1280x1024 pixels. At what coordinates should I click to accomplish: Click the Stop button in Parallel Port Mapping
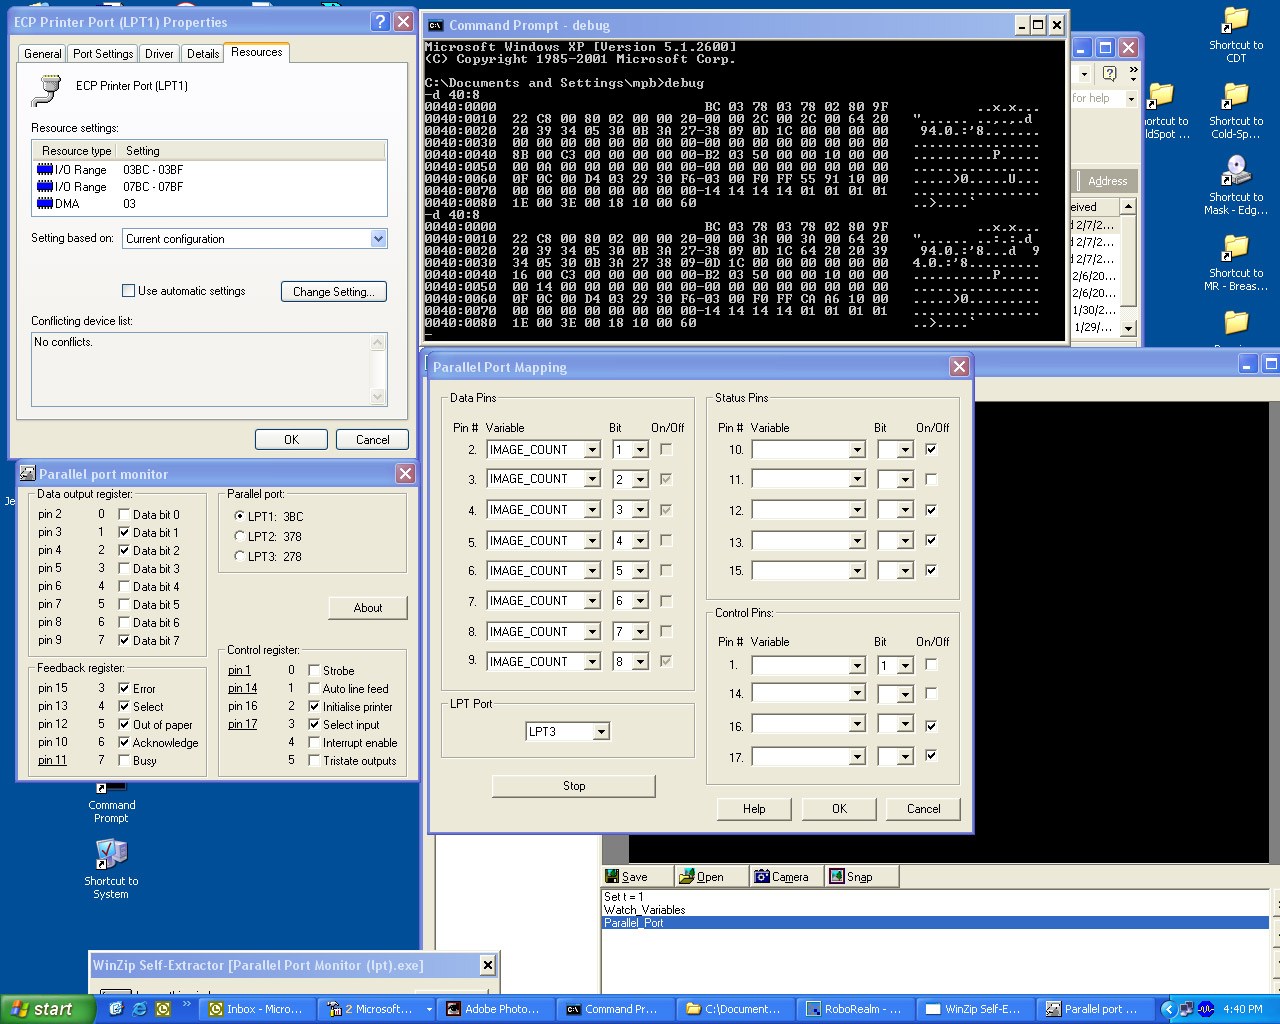click(574, 786)
